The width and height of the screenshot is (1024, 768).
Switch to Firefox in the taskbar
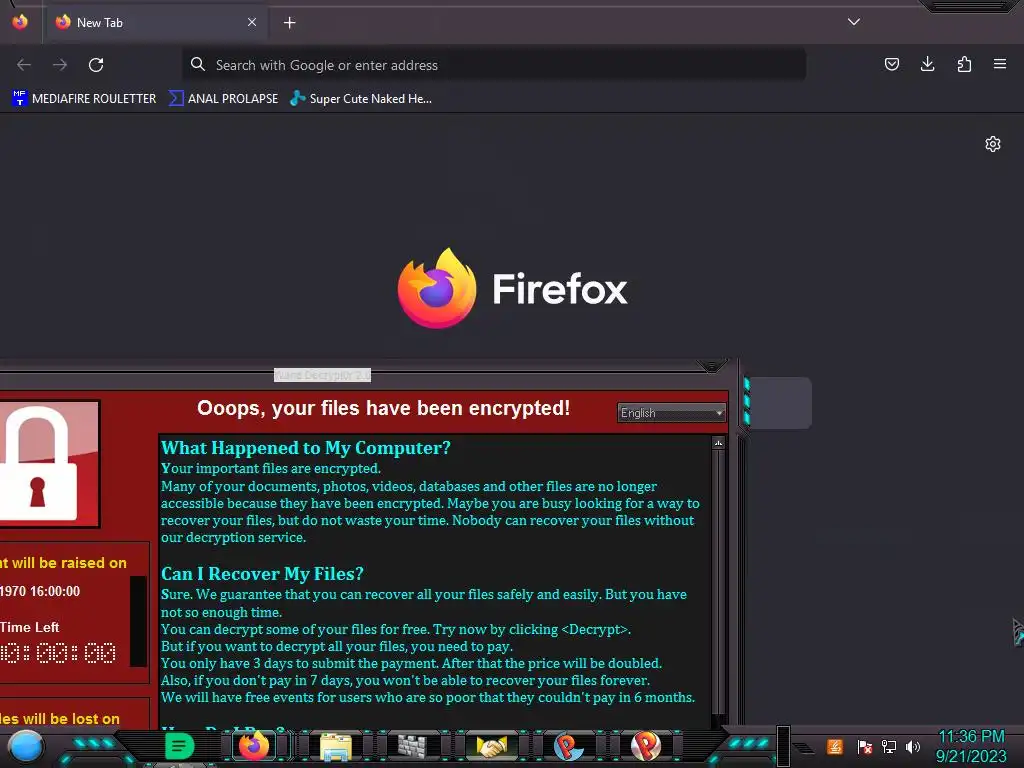point(254,746)
